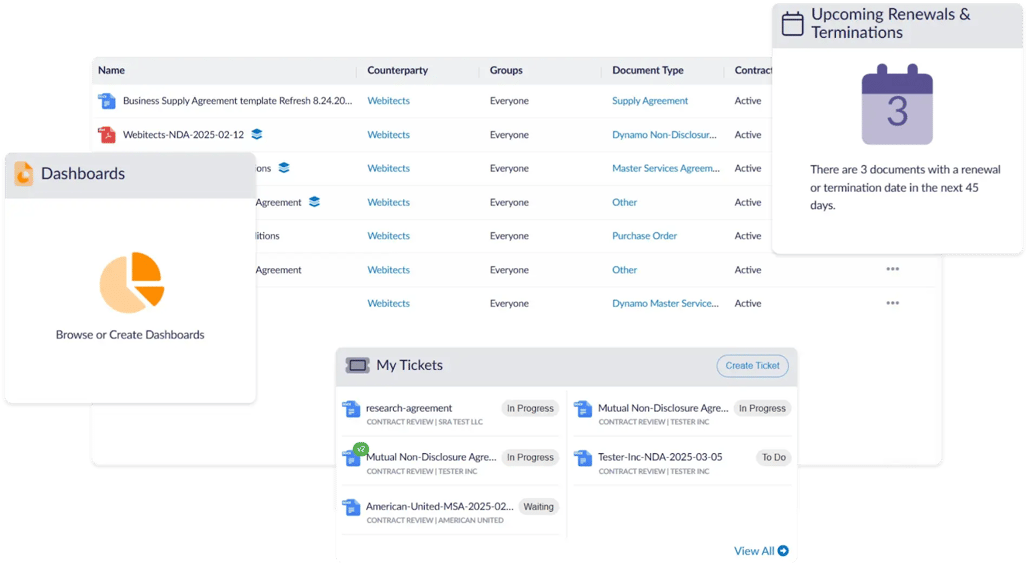Viewport: 1028px width, 563px height.
Task: Click the My Tickets header icon
Action: [357, 366]
